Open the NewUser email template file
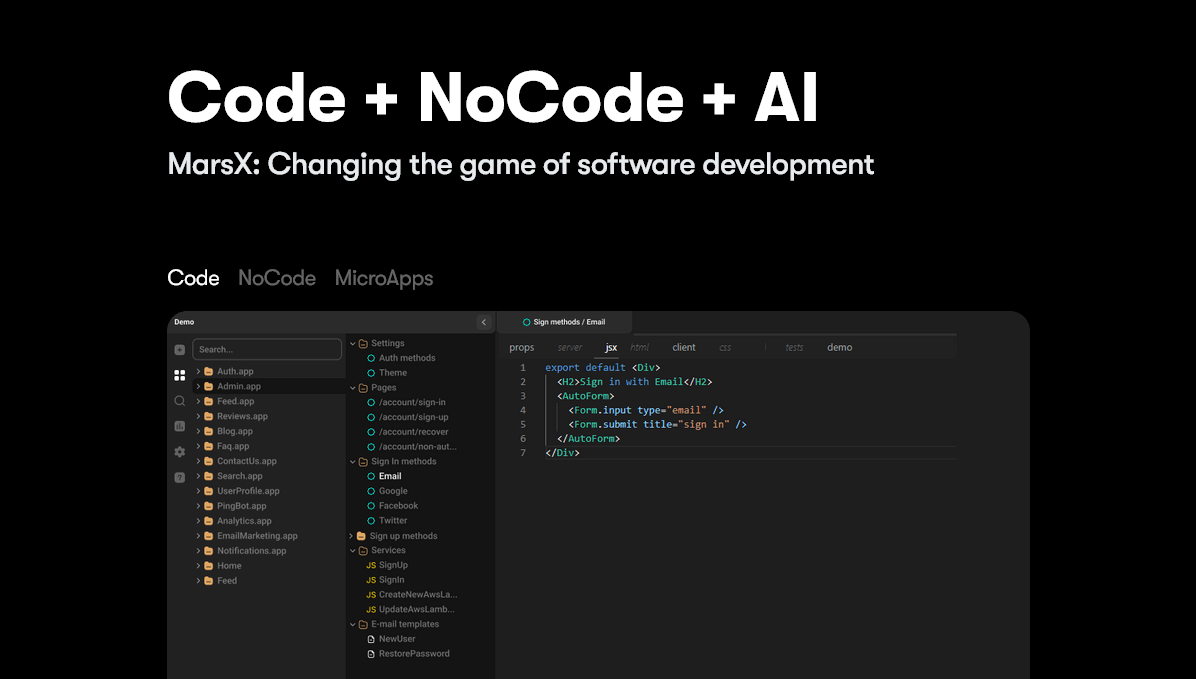The width and height of the screenshot is (1196, 679). (x=396, y=639)
